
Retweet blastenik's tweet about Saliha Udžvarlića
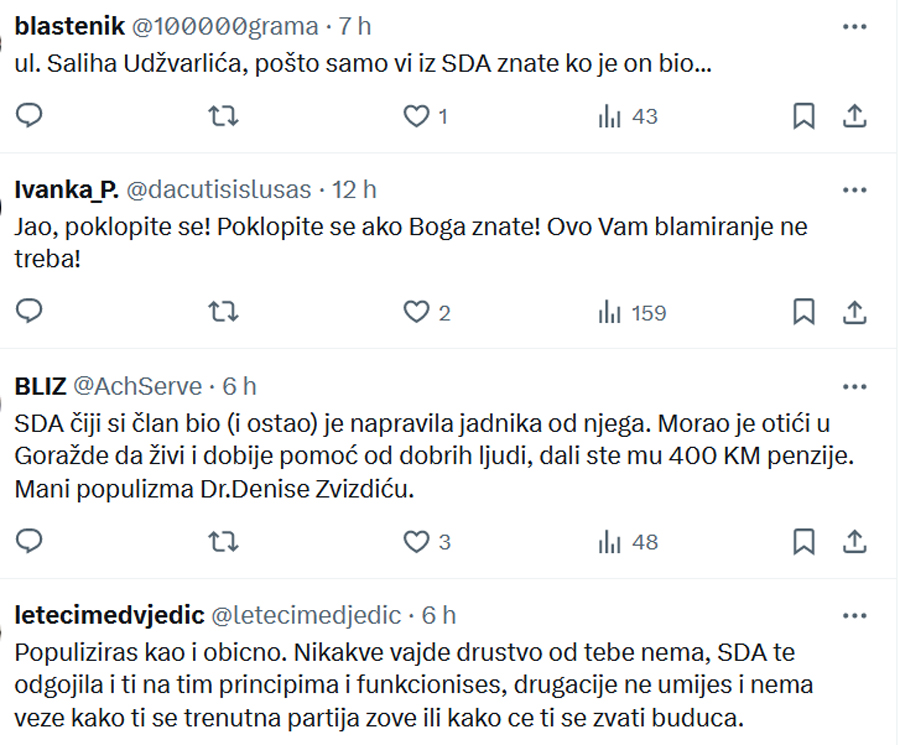(x=223, y=116)
